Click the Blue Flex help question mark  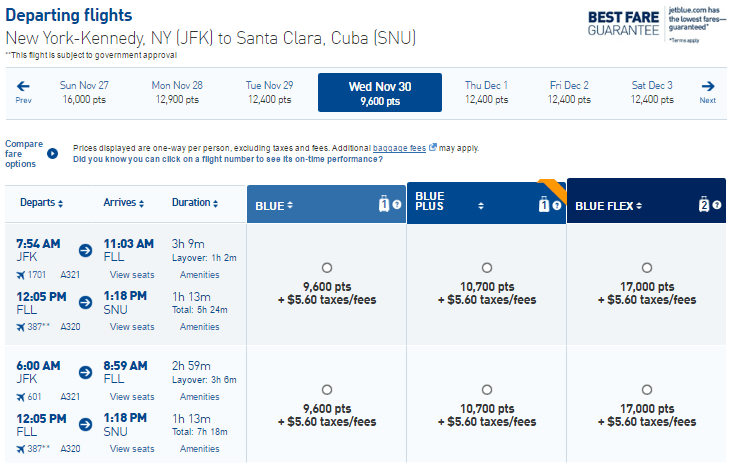tap(717, 205)
